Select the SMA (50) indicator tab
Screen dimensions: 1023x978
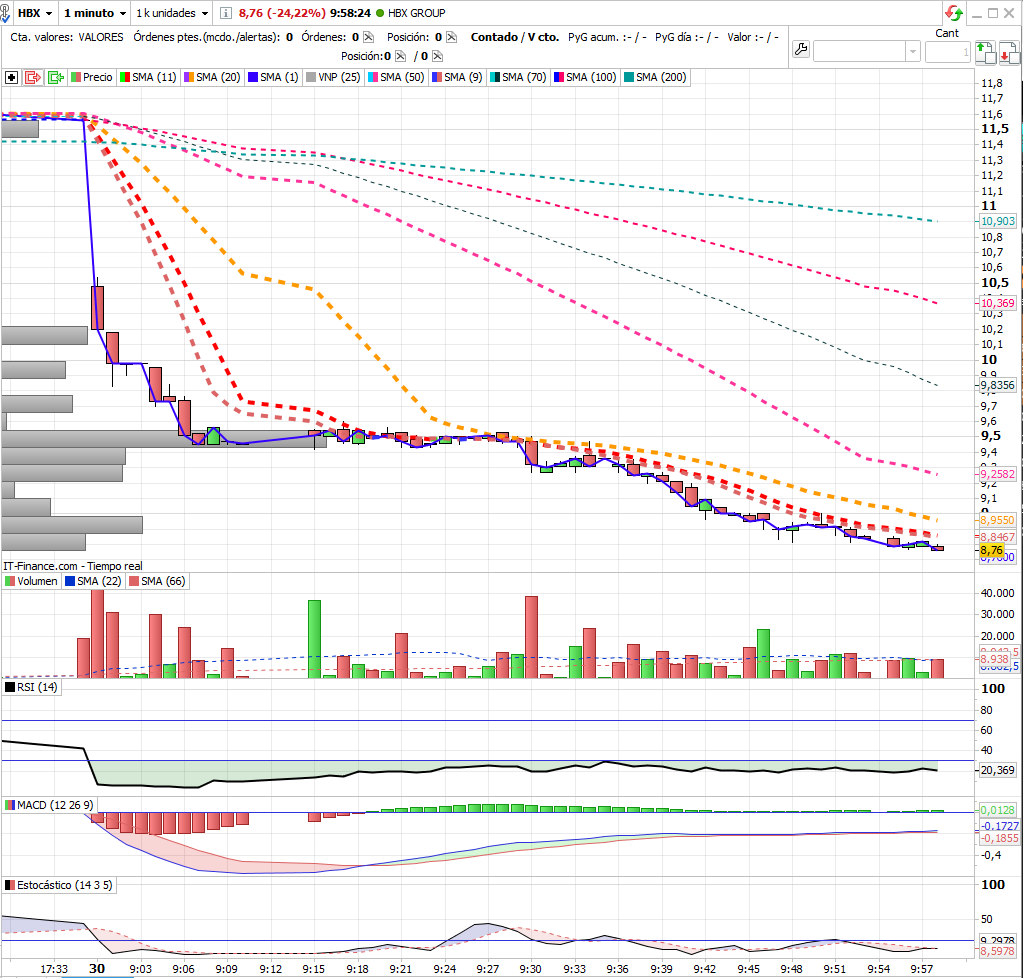397,77
